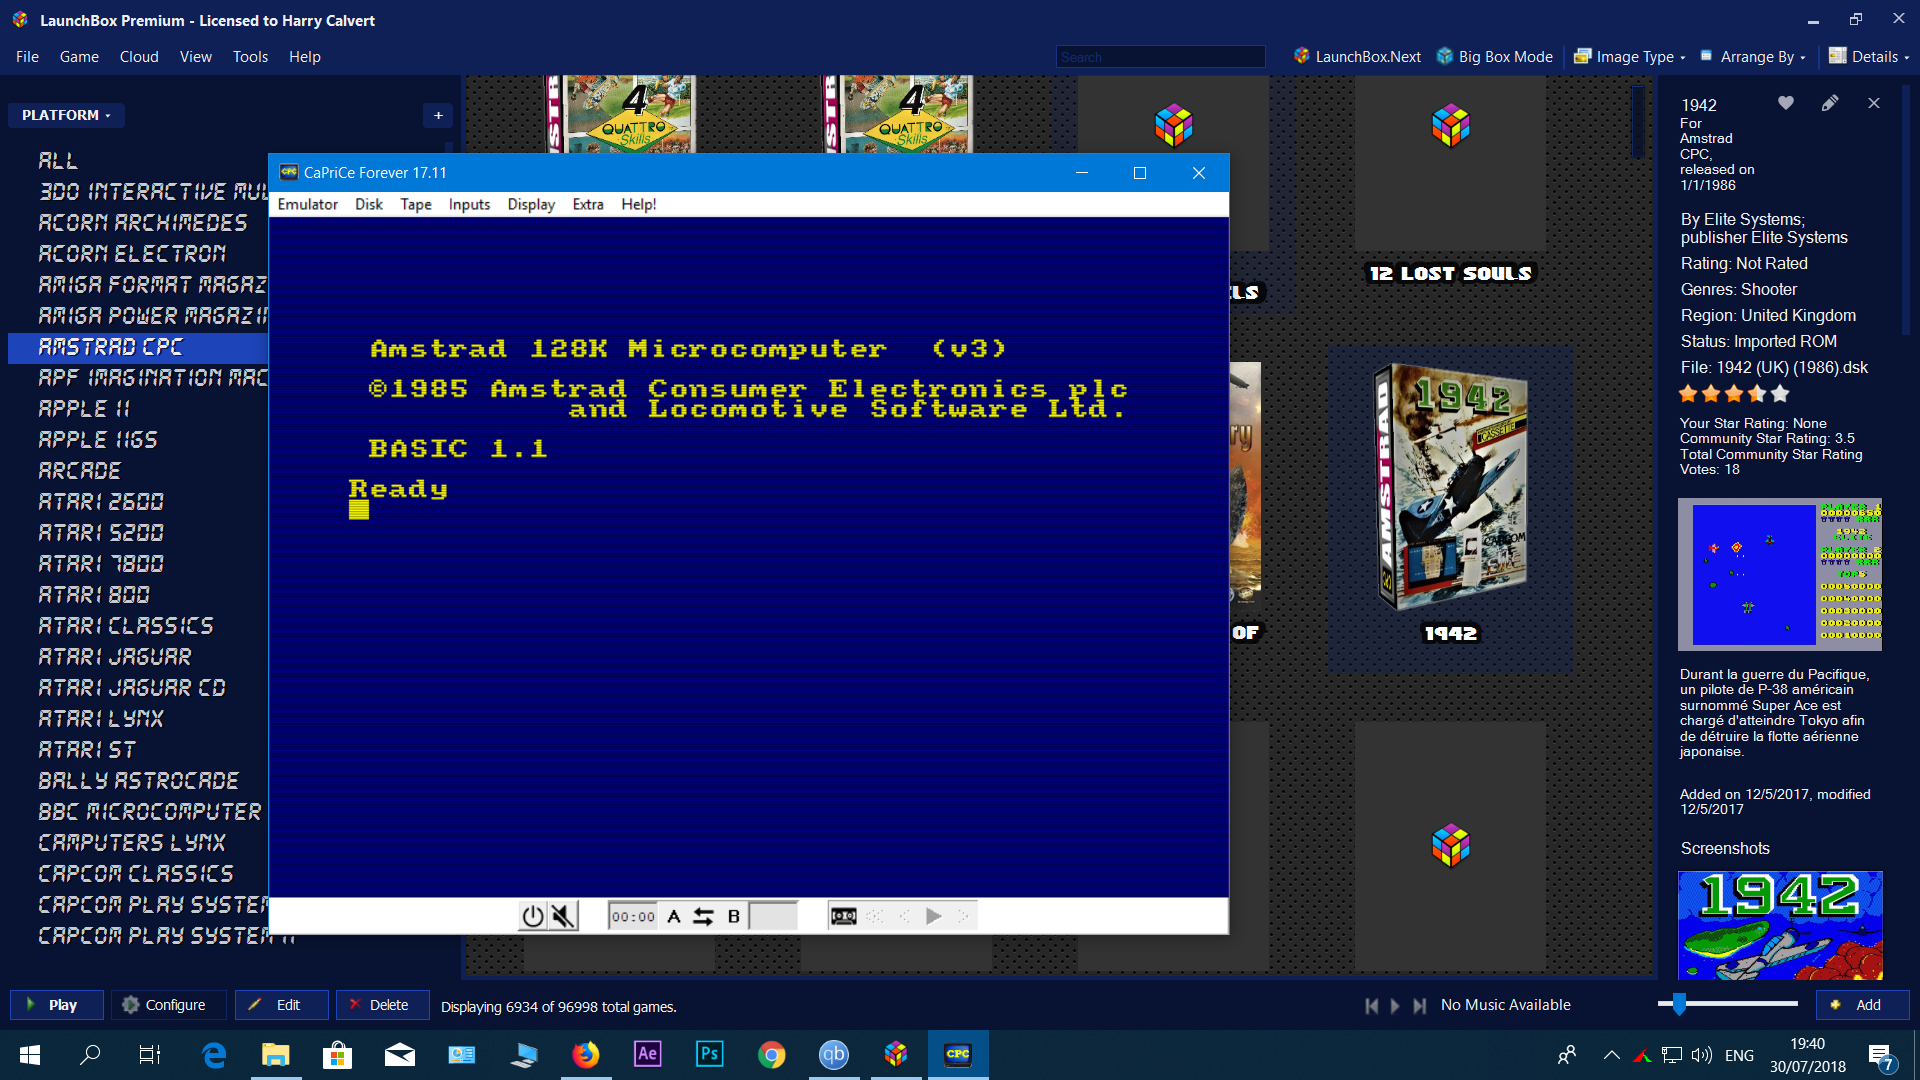Select Atari ST platform
This screenshot has width=1920, height=1080.
87,750
